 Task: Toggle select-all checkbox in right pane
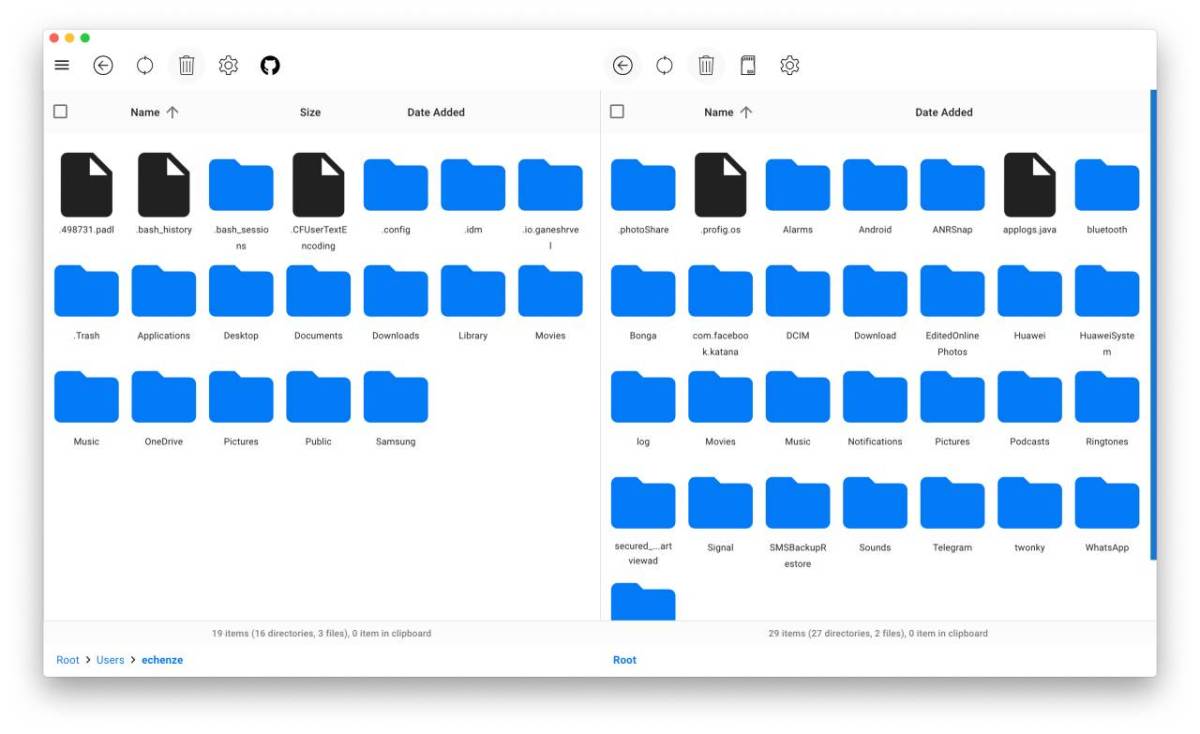click(x=617, y=111)
